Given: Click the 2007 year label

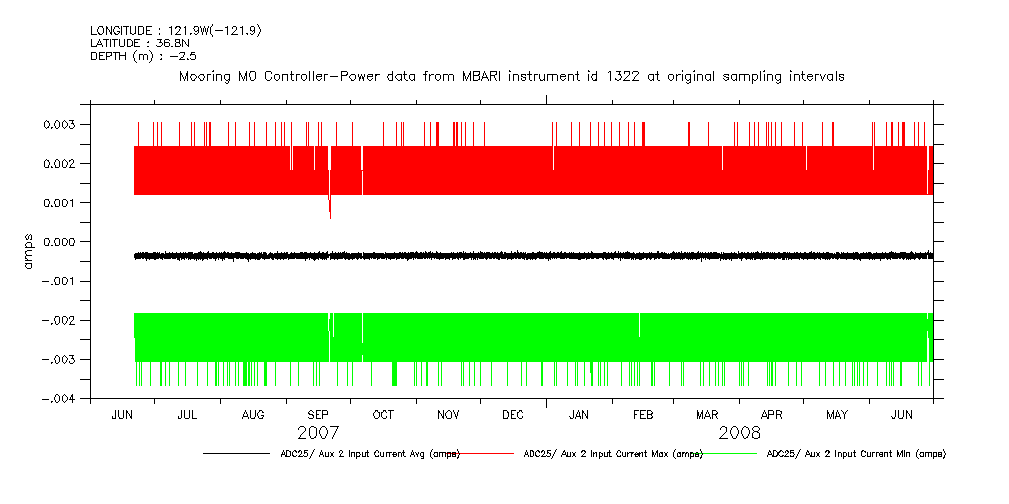Looking at the screenshot, I should click(318, 433).
